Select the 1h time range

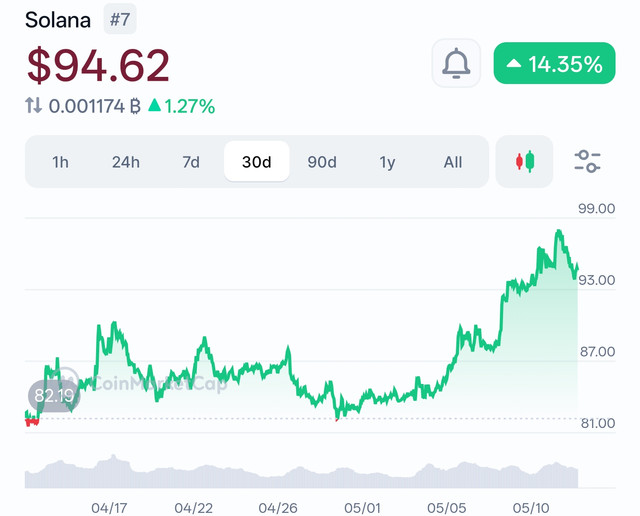tap(60, 162)
